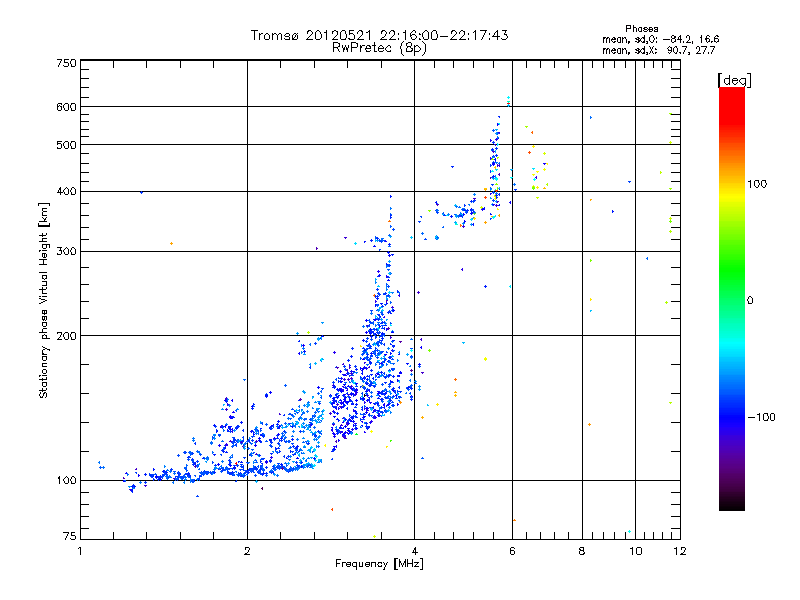This screenshot has height=600, width=800.
Task: Click y-axis tick label '750'
Action: click(x=67, y=63)
